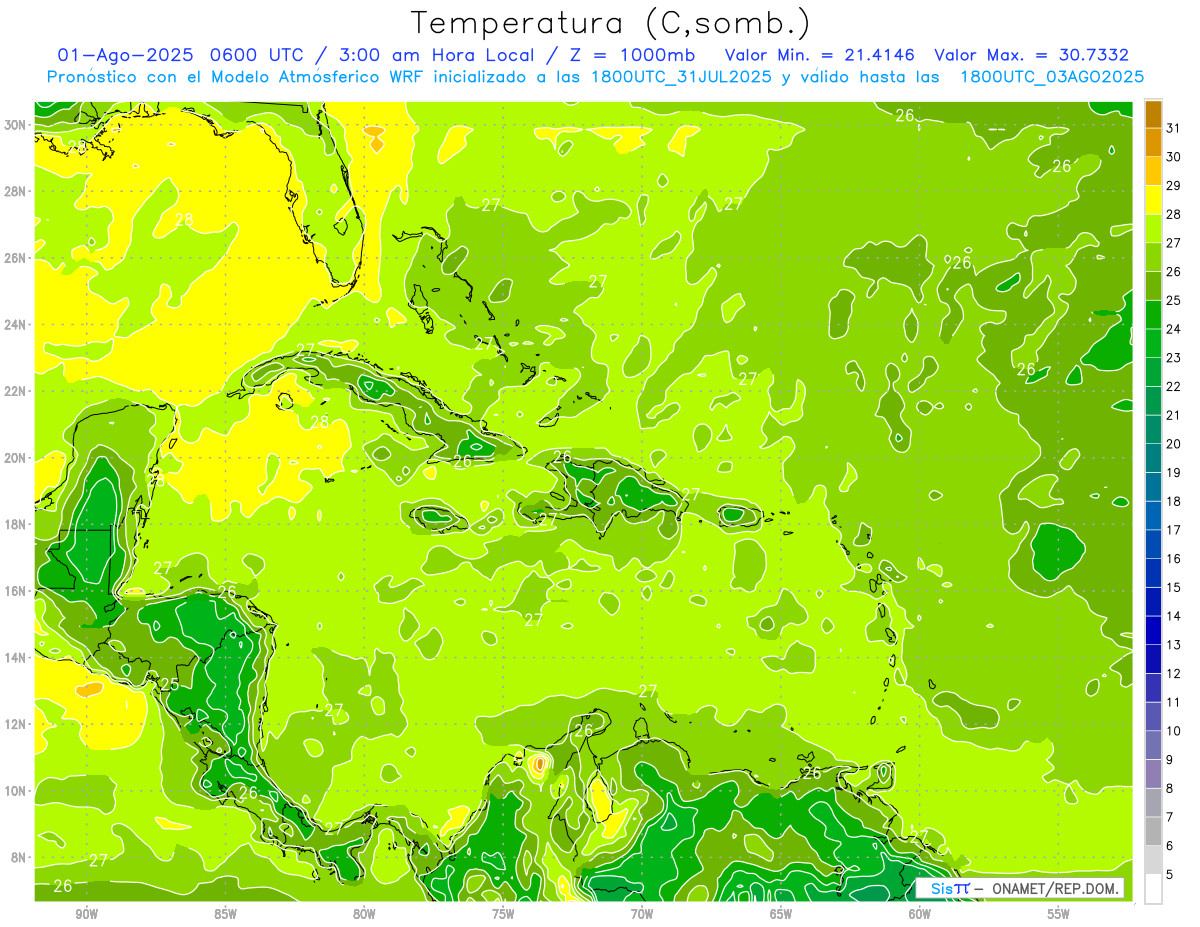Click the 60W longitude axis label
The image size is (1200, 927).
[920, 914]
